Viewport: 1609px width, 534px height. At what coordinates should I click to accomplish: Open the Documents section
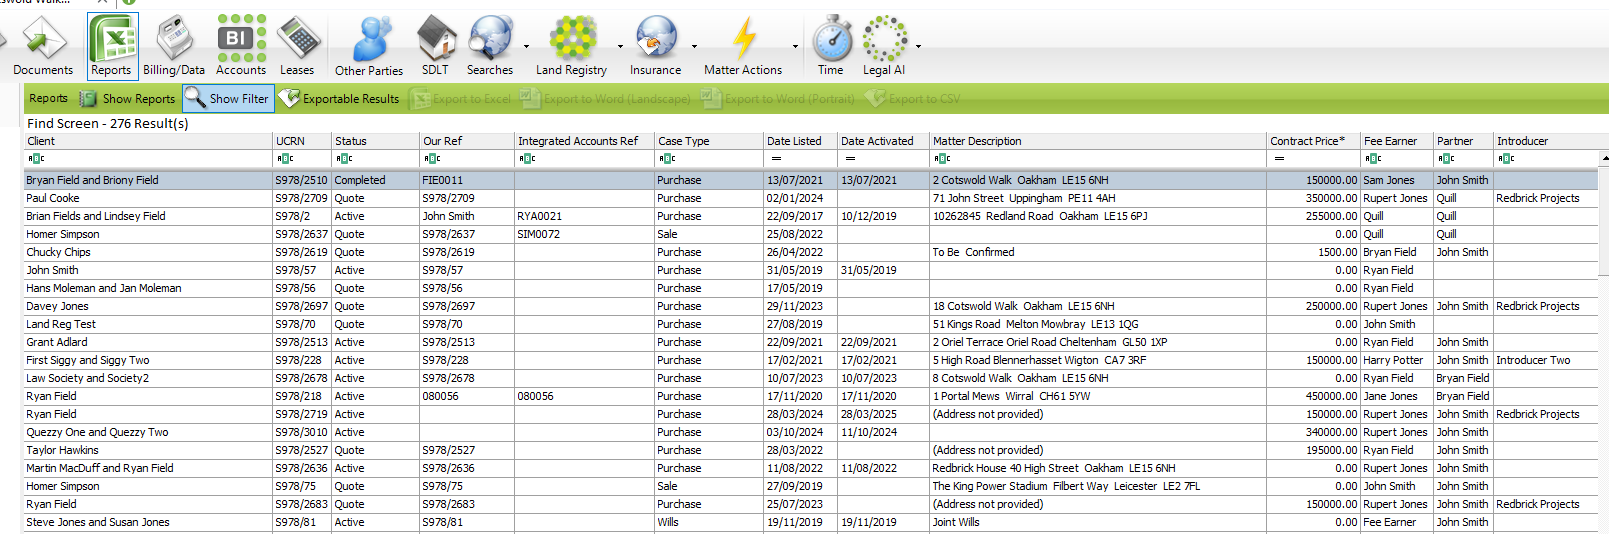[x=43, y=47]
